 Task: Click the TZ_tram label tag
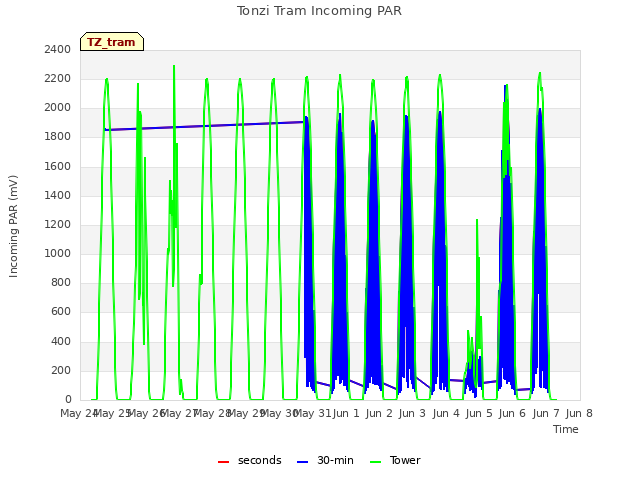[x=111, y=42]
